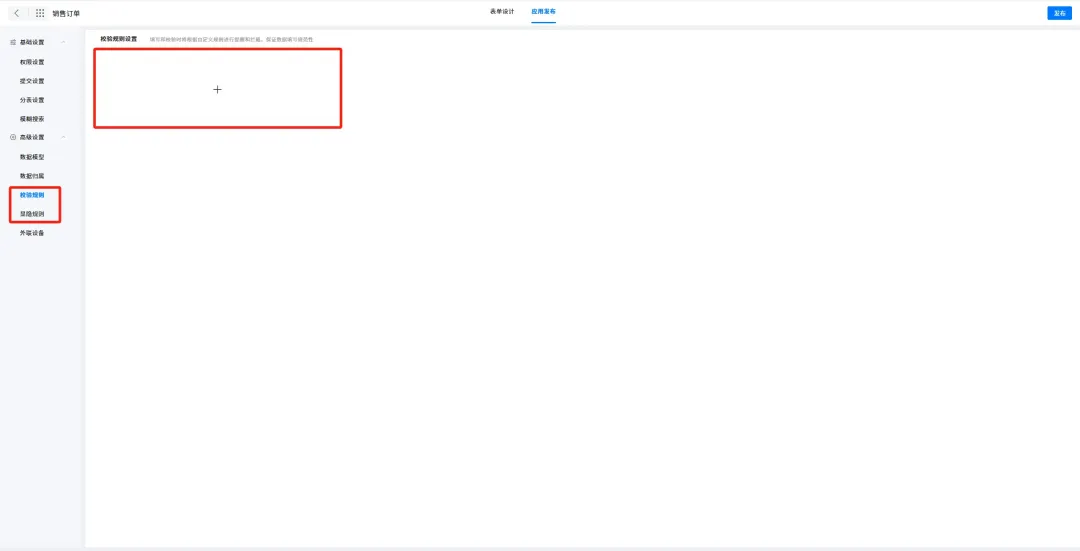Open 数据模型 under 高级设置
The height and width of the screenshot is (551, 1080).
coord(32,157)
